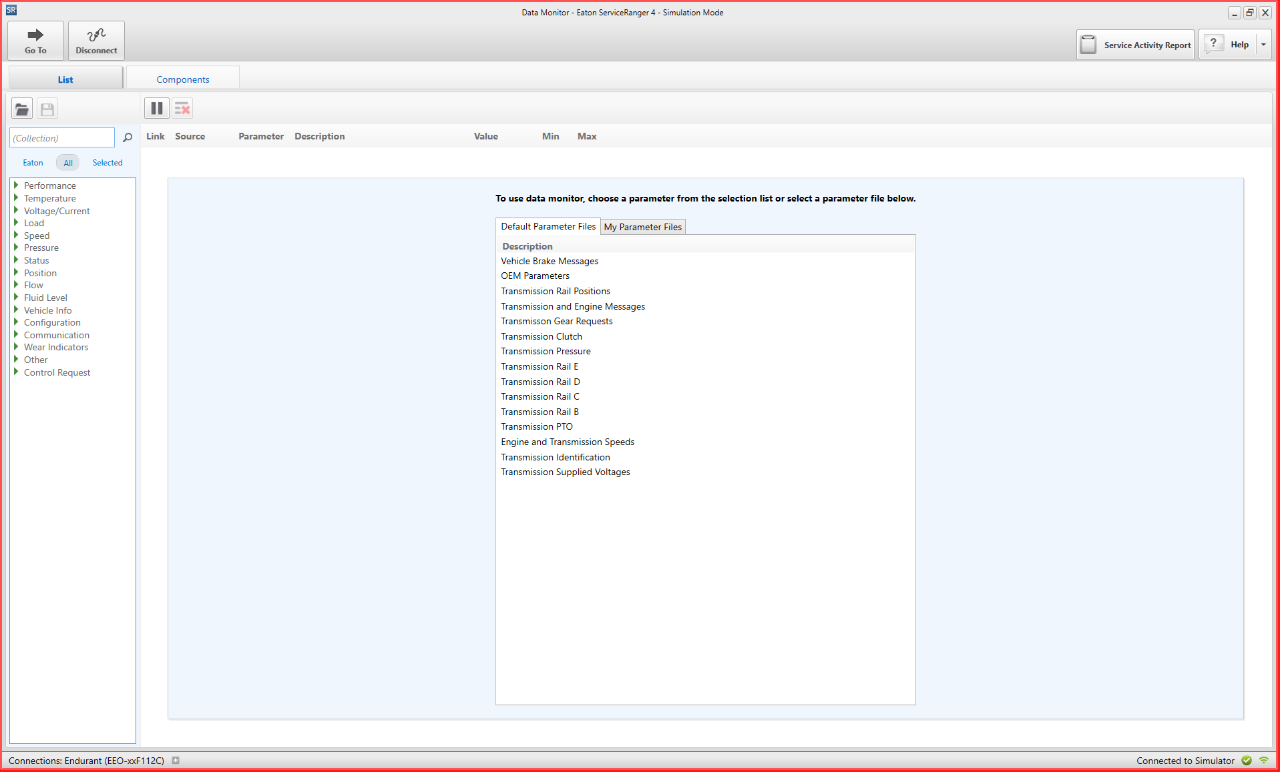
Task: Click the Help question mark button
Action: coord(1226,45)
